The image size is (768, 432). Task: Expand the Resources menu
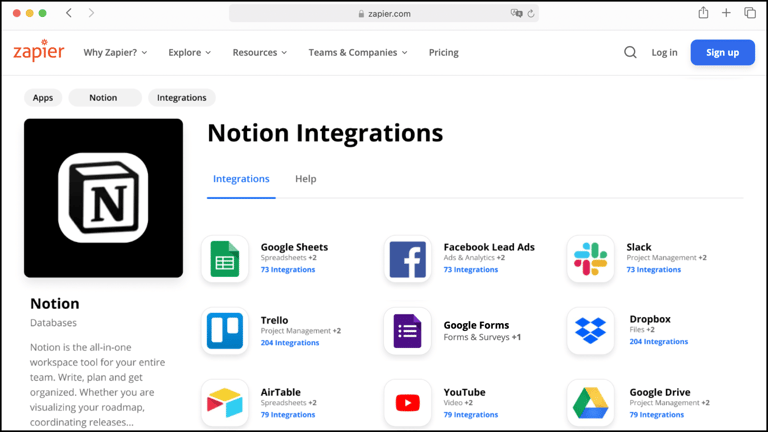point(260,52)
